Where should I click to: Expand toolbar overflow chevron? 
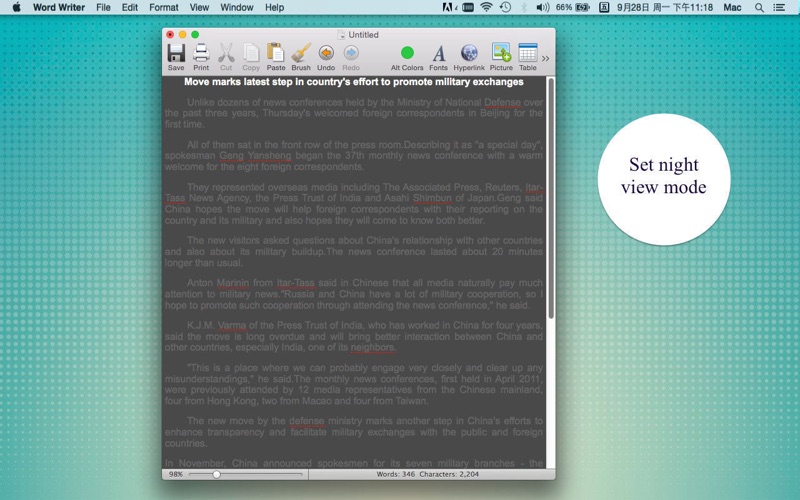(545, 58)
